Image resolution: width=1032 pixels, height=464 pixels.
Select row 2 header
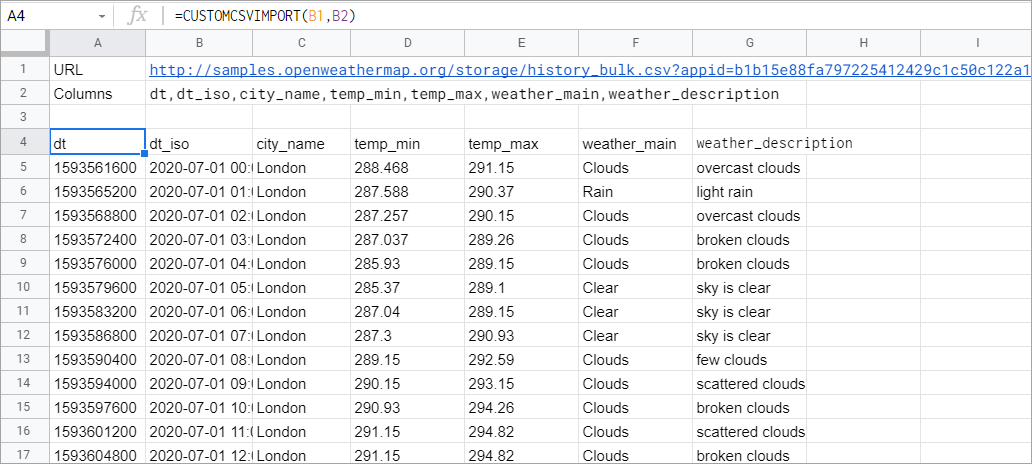[x=24, y=93]
